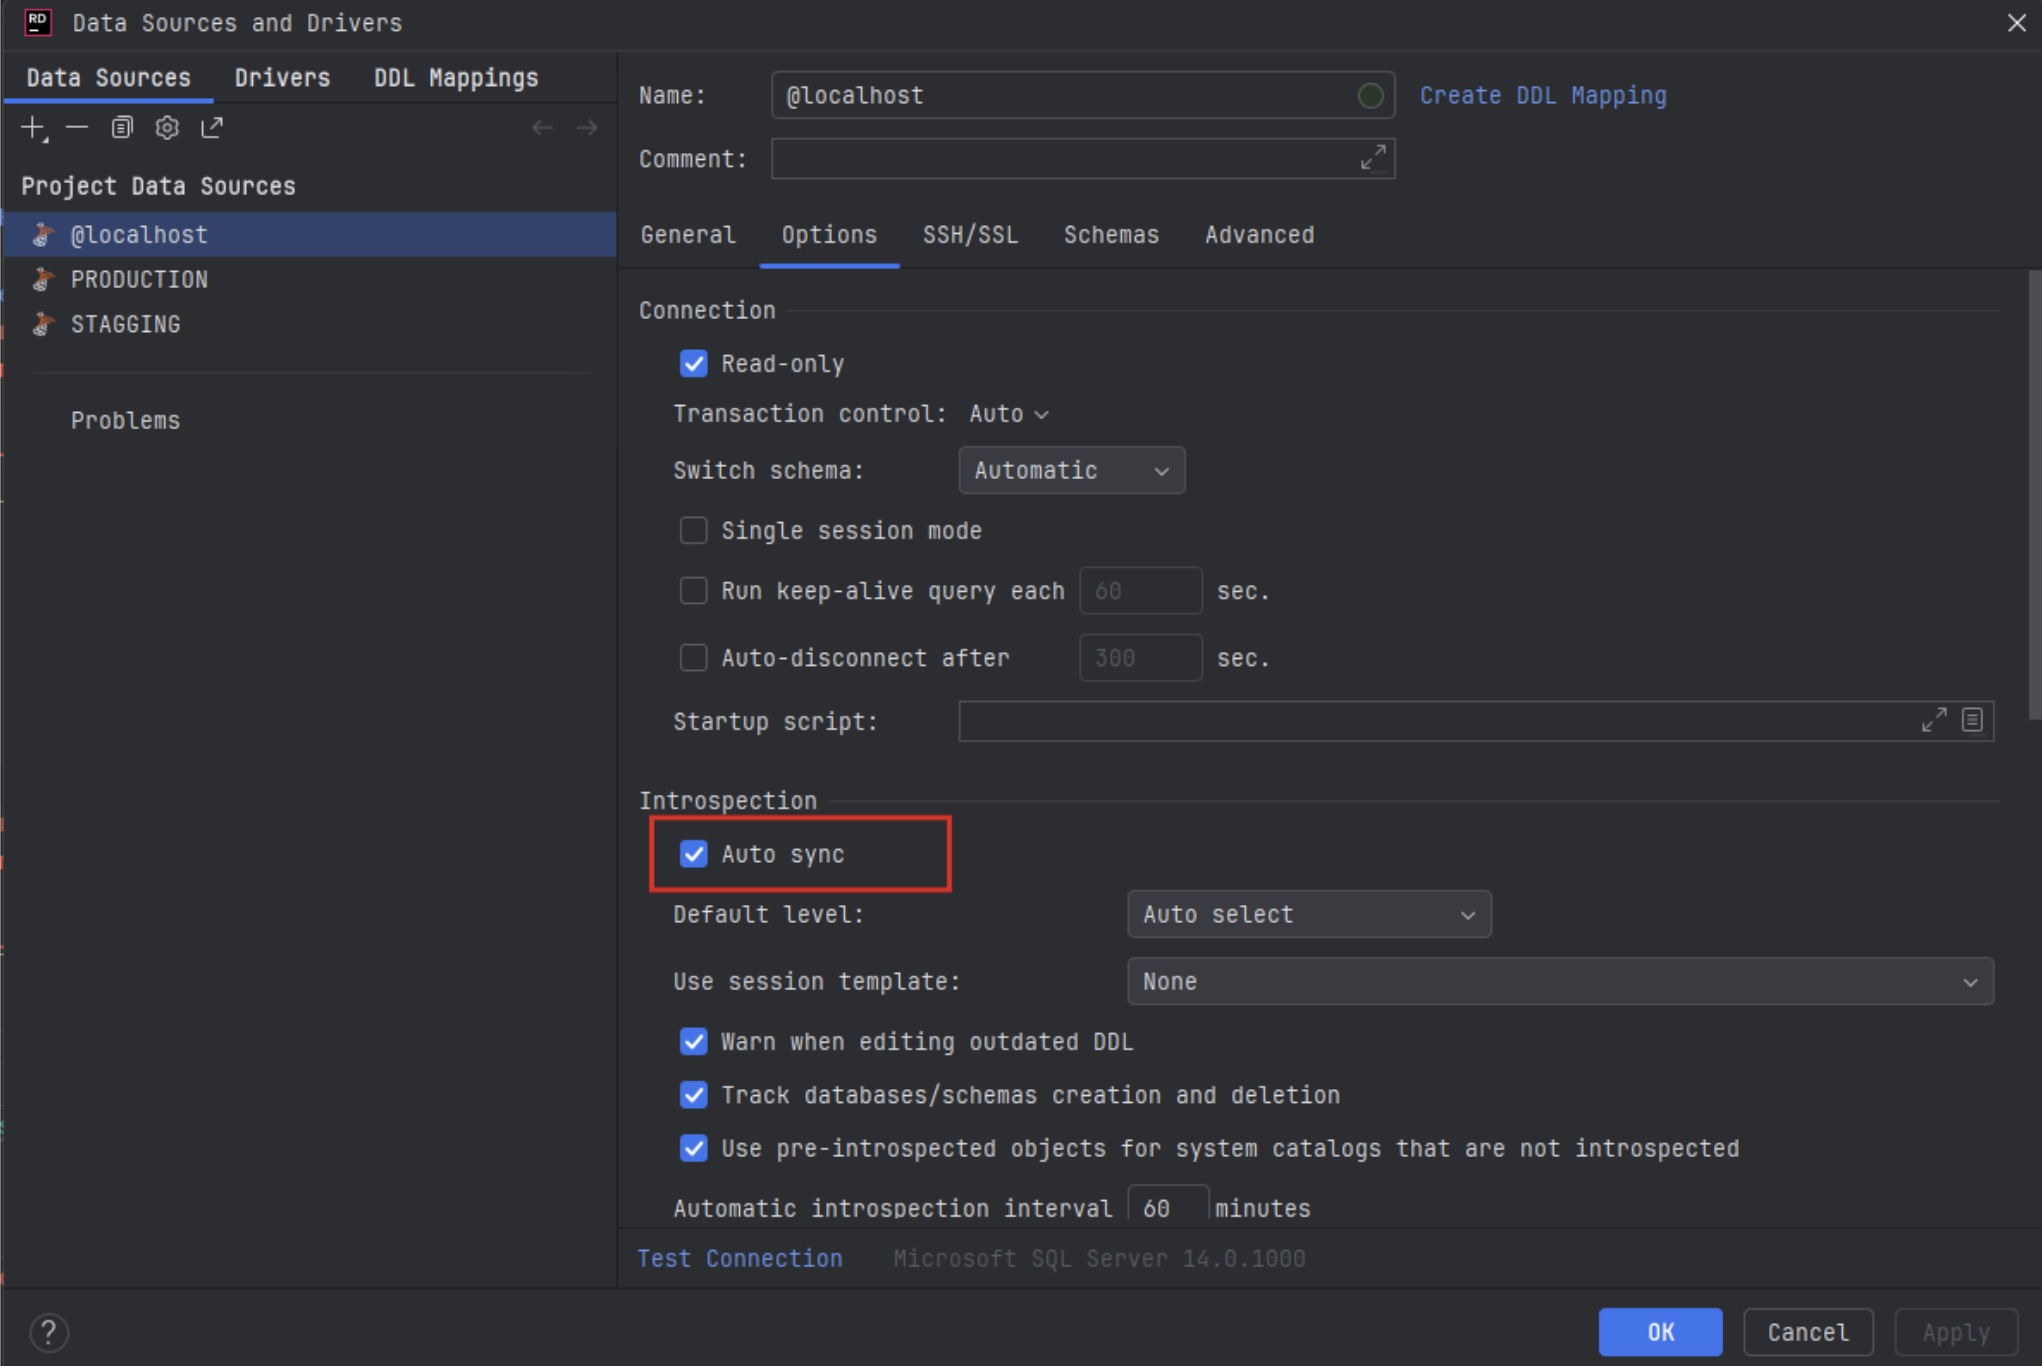Image resolution: width=2042 pixels, height=1366 pixels.
Task: Open Transaction control Auto dropdown
Action: [1009, 414]
